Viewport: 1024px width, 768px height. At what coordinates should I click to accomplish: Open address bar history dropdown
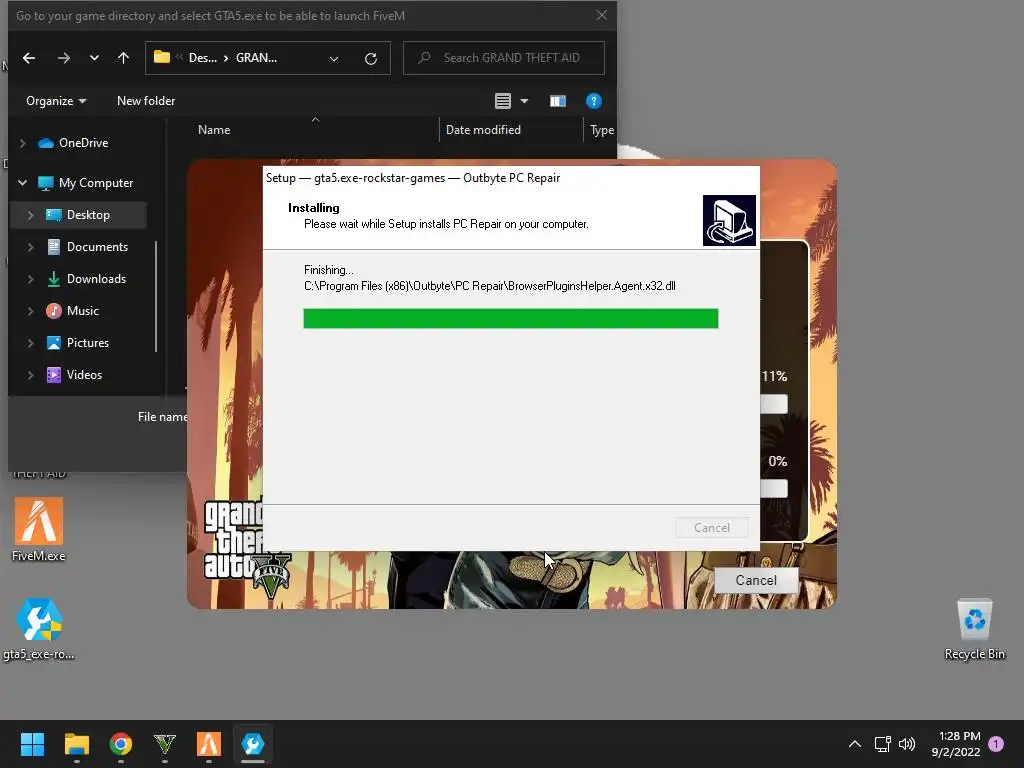click(x=334, y=59)
